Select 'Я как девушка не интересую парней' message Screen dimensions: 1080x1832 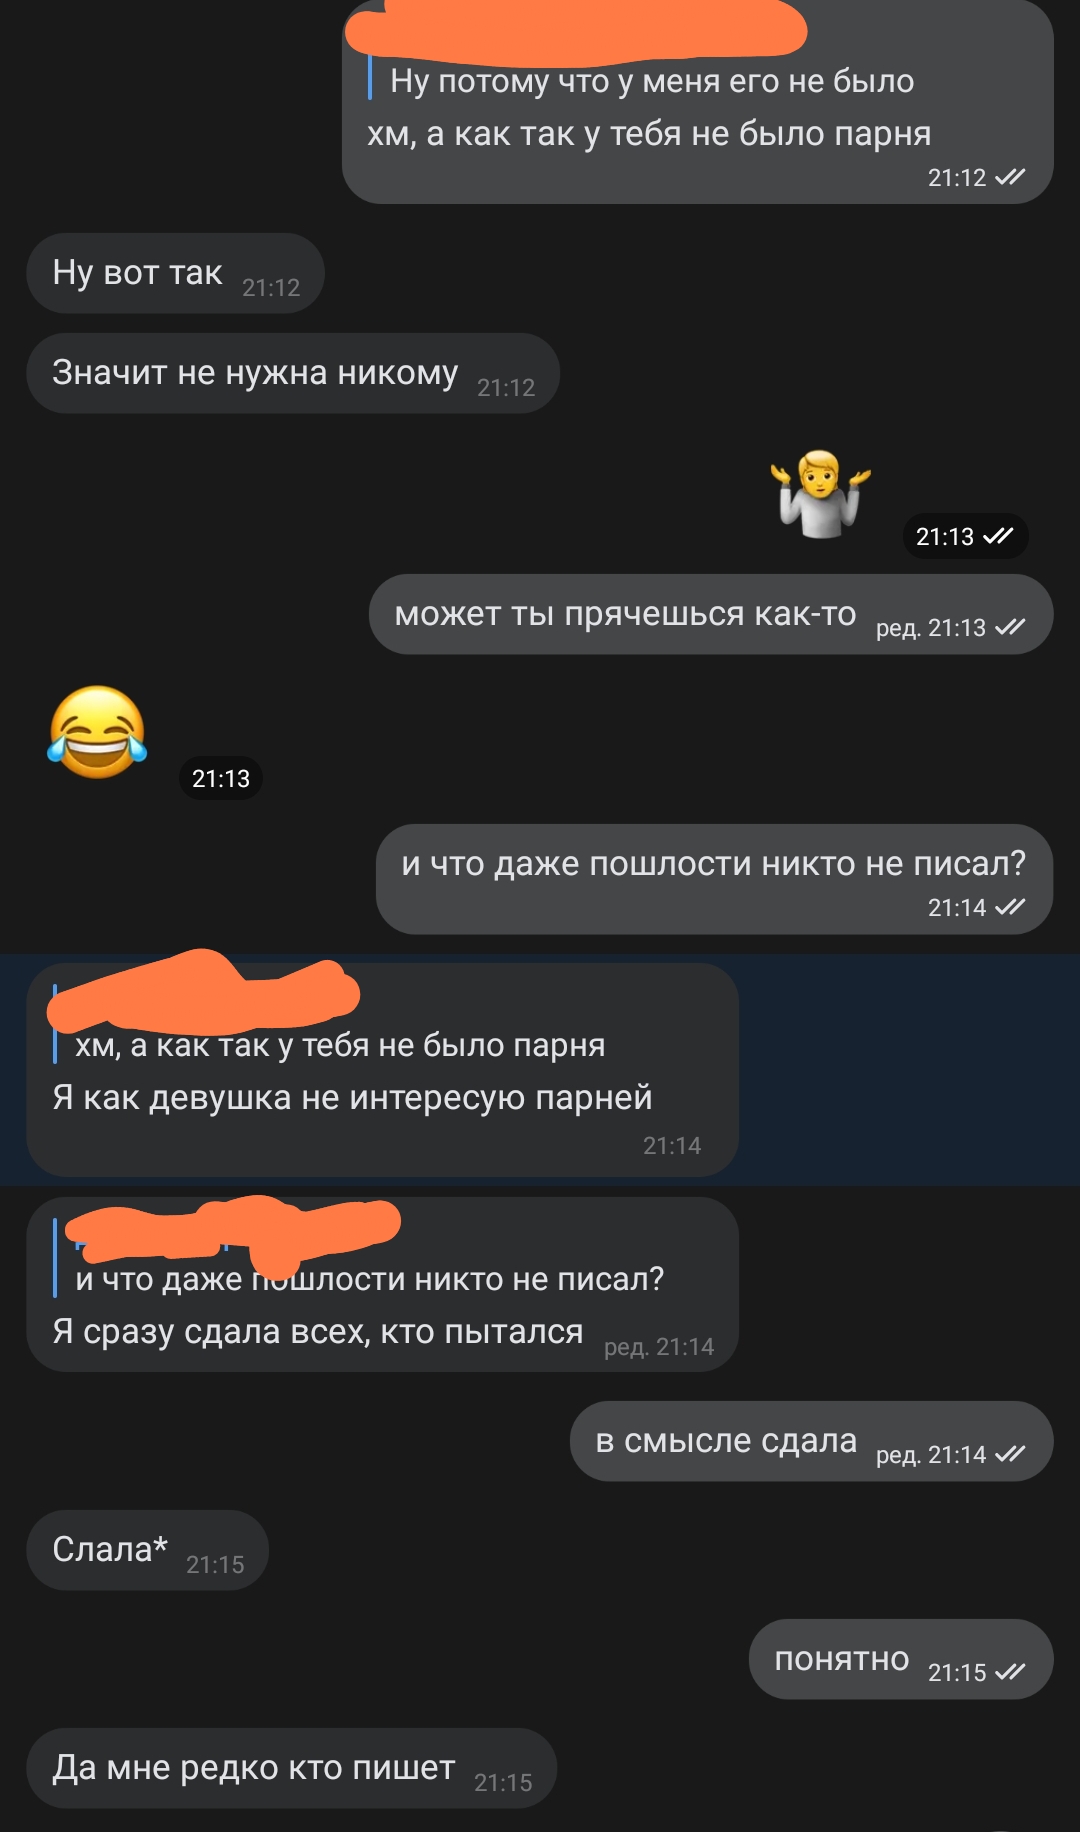[382, 1070]
